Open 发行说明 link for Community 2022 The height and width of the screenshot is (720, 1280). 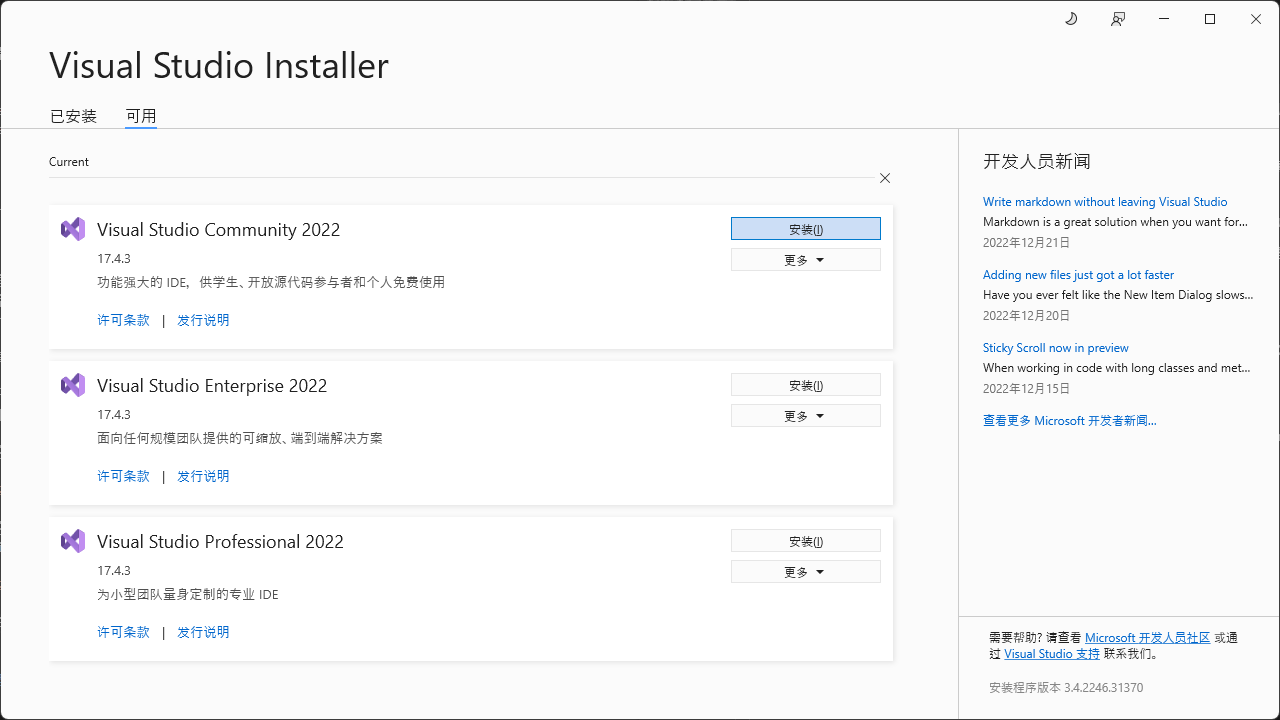[x=203, y=320]
